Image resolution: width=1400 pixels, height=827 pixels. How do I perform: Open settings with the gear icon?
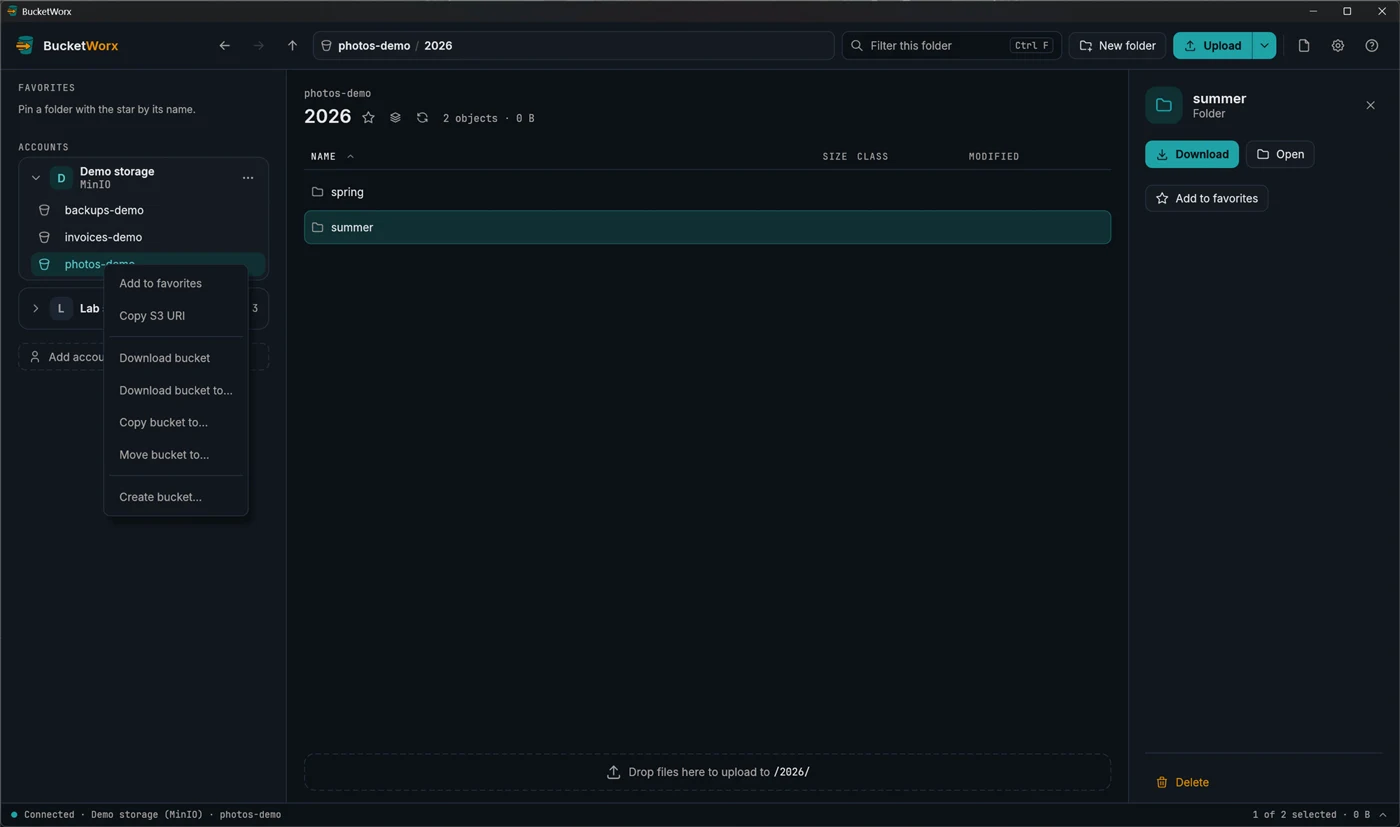[1338, 46]
